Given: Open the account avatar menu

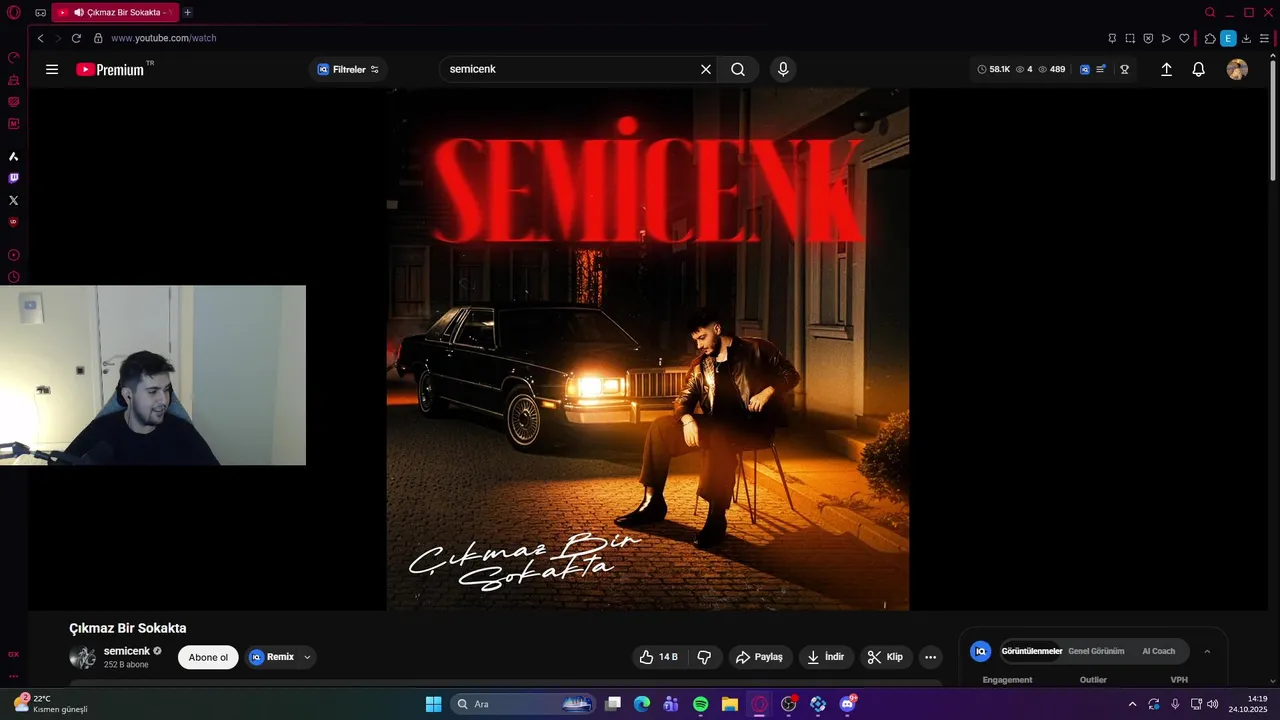Looking at the screenshot, I should click(1237, 69).
